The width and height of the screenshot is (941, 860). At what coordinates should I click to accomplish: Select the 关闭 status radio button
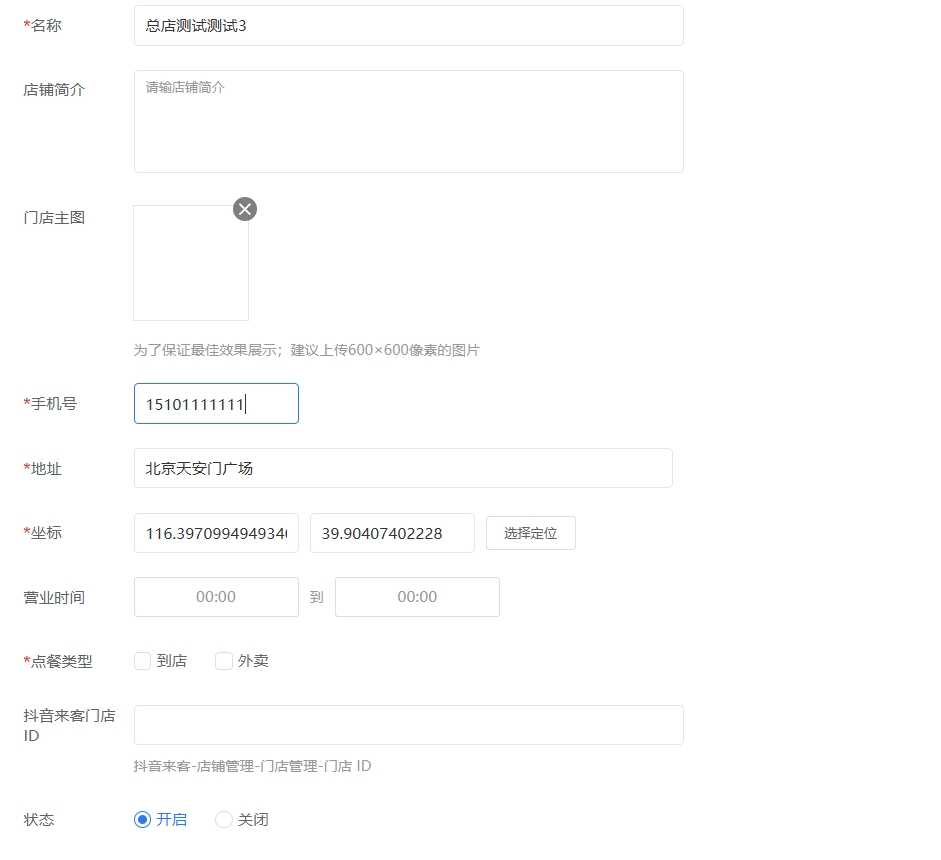tap(224, 819)
